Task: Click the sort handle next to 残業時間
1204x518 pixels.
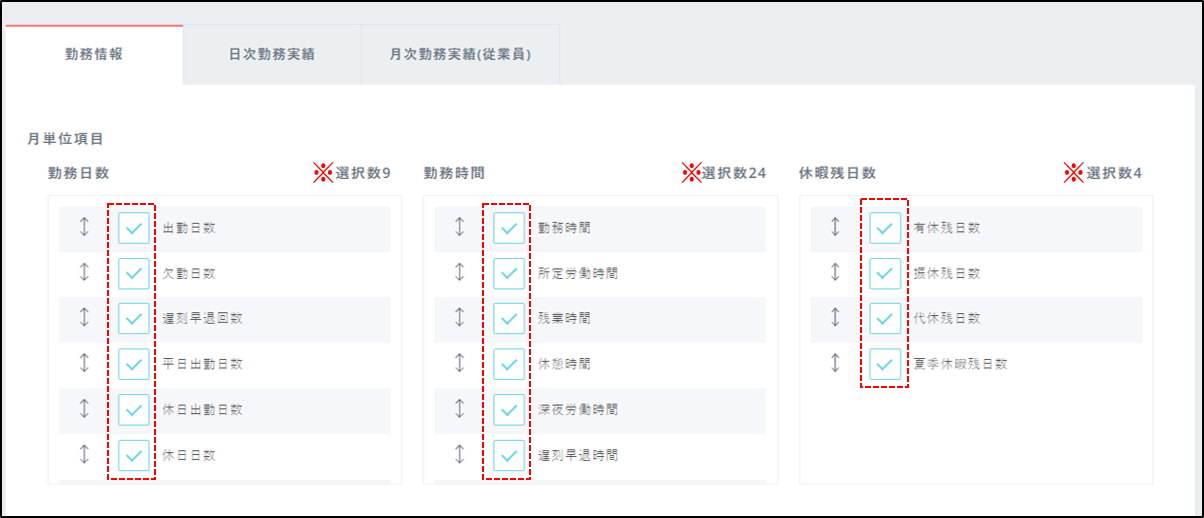Action: pos(460,318)
